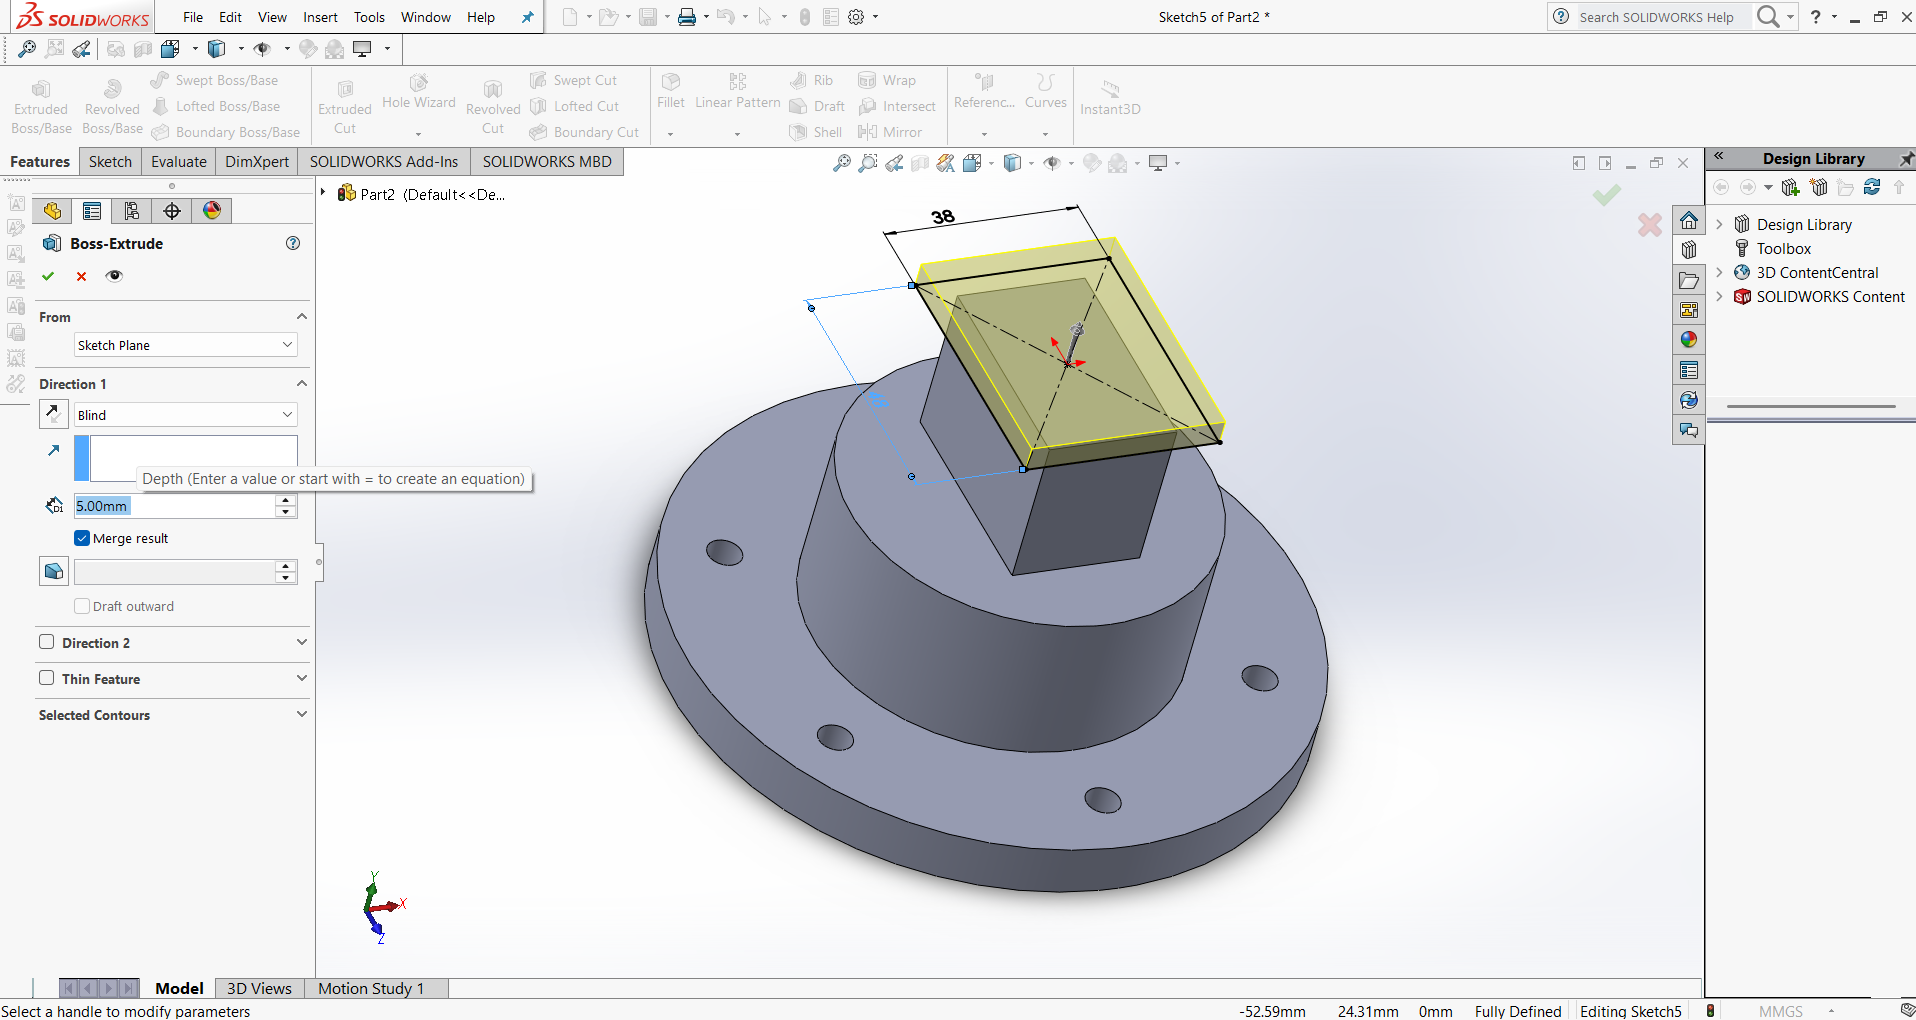Select Toolbox in Design Library
The height and width of the screenshot is (1020, 1916).
tap(1784, 248)
